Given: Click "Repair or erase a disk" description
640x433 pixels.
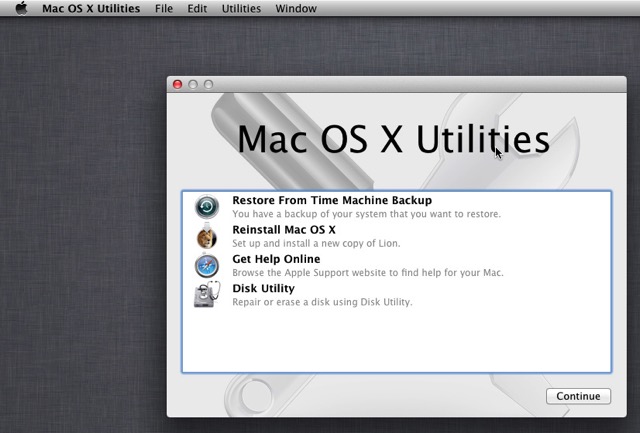Looking at the screenshot, I should (x=322, y=302).
